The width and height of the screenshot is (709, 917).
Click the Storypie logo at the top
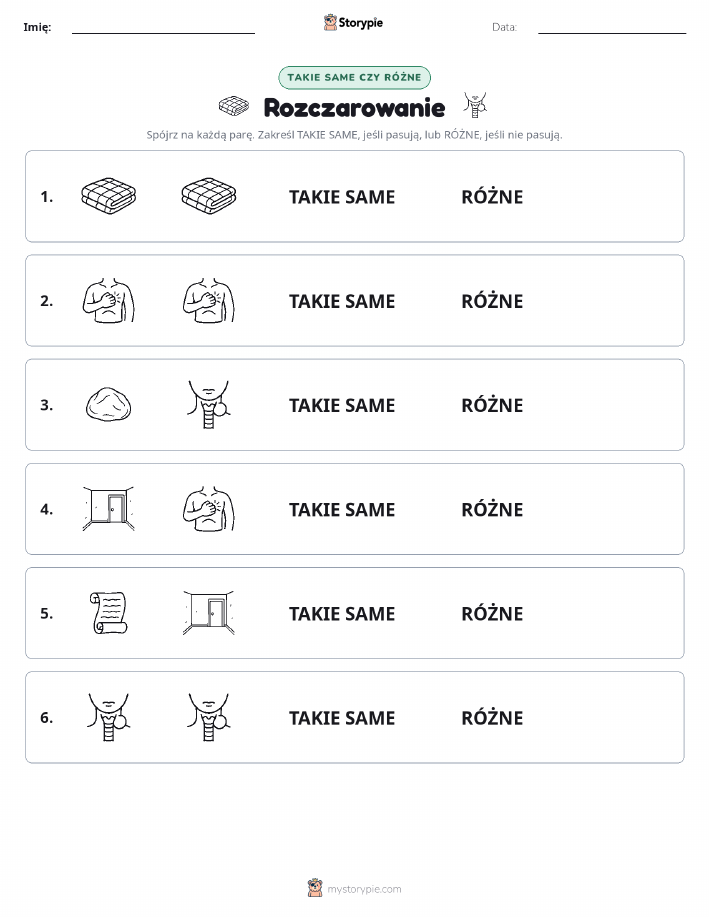[x=353, y=23]
